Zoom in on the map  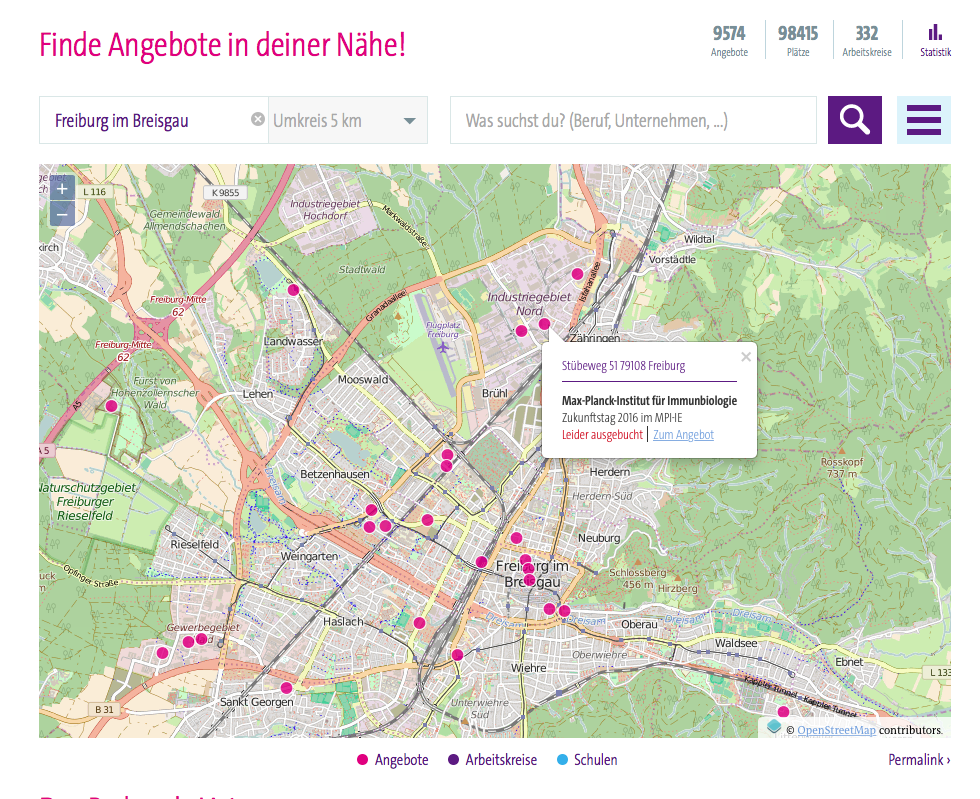(x=62, y=189)
